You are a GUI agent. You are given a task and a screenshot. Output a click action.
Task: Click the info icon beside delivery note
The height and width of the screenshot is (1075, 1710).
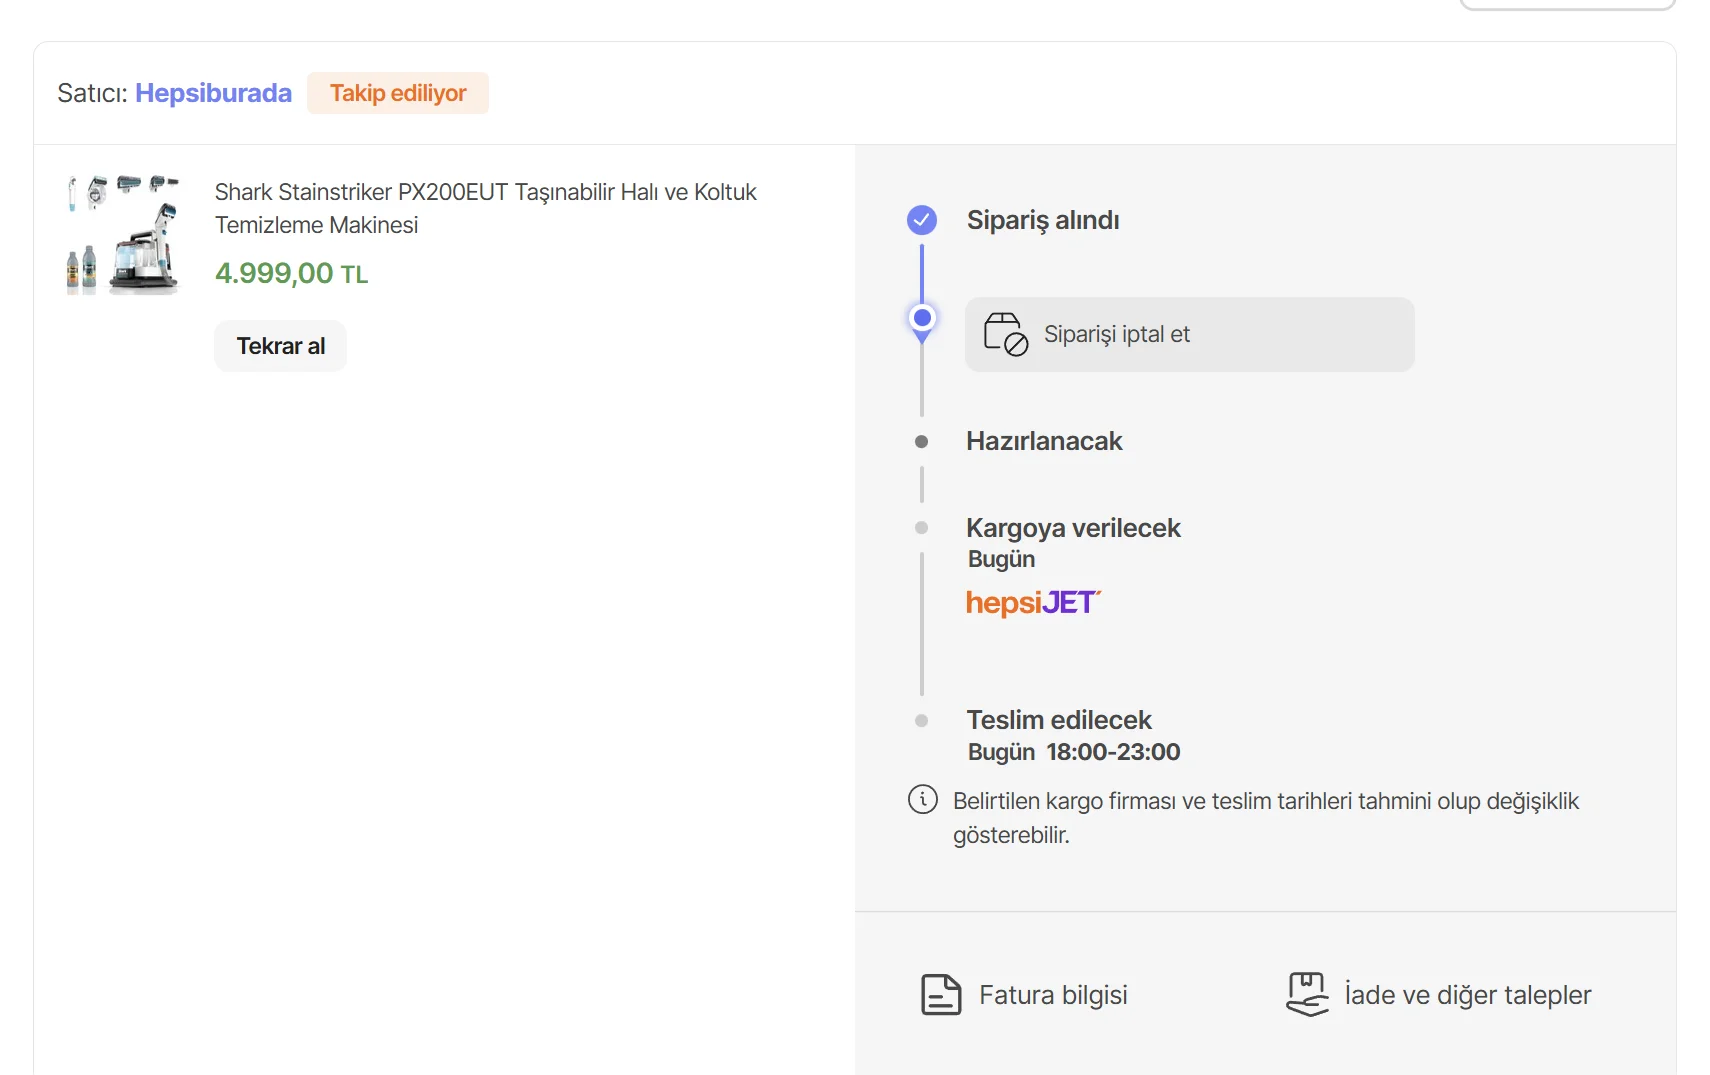pos(922,800)
